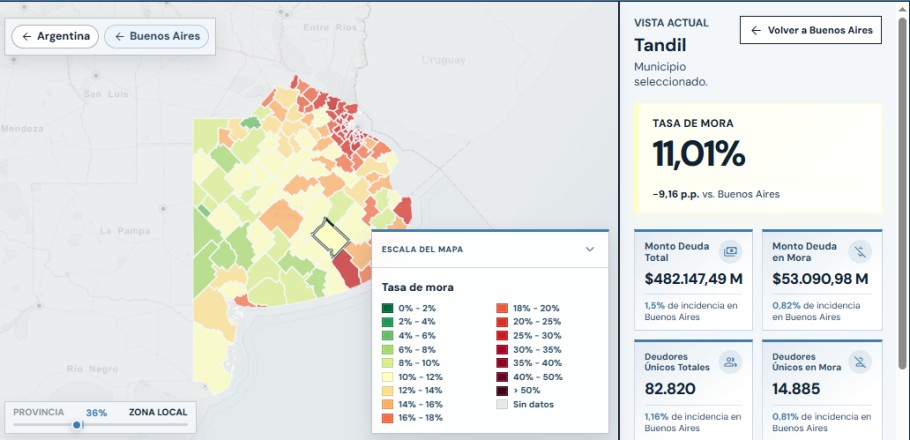The image size is (910, 440).
Task: Click the Deudores Únicos Totales people icon
Action: (x=730, y=362)
